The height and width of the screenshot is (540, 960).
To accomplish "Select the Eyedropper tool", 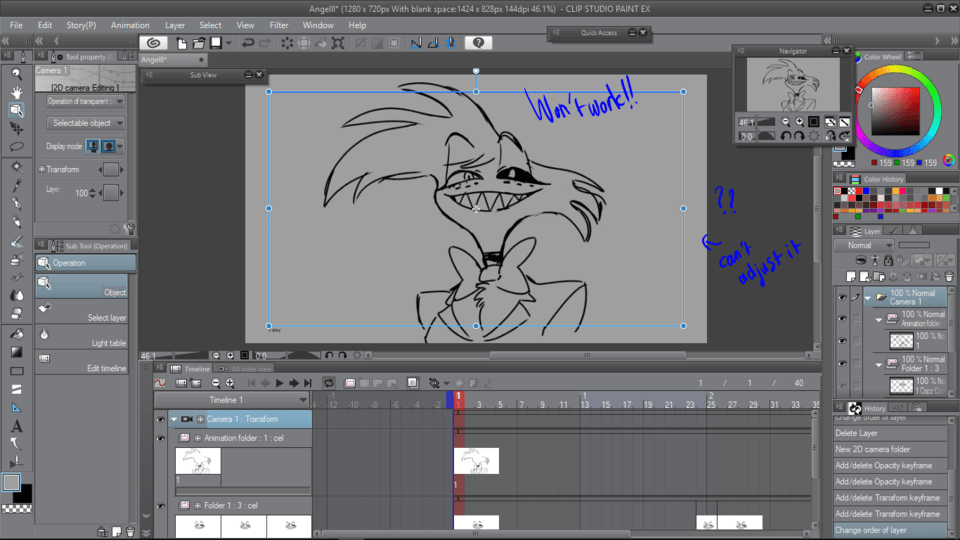I will click(x=17, y=185).
